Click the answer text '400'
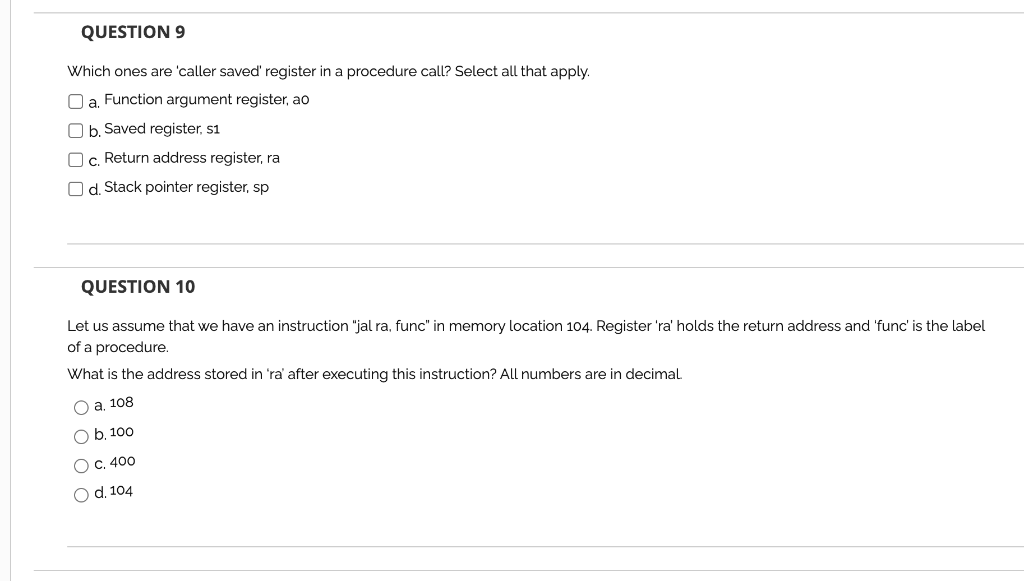This screenshot has width=1024, height=581. pos(121,461)
